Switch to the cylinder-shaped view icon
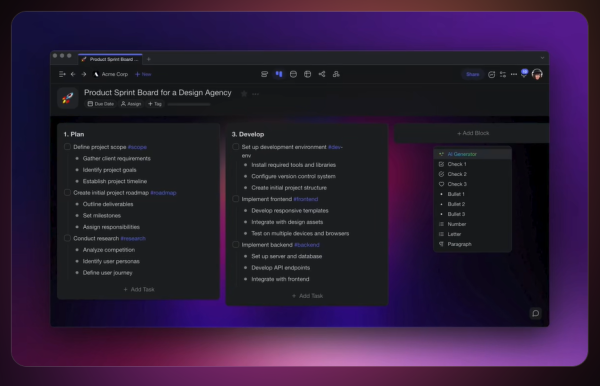 point(293,74)
